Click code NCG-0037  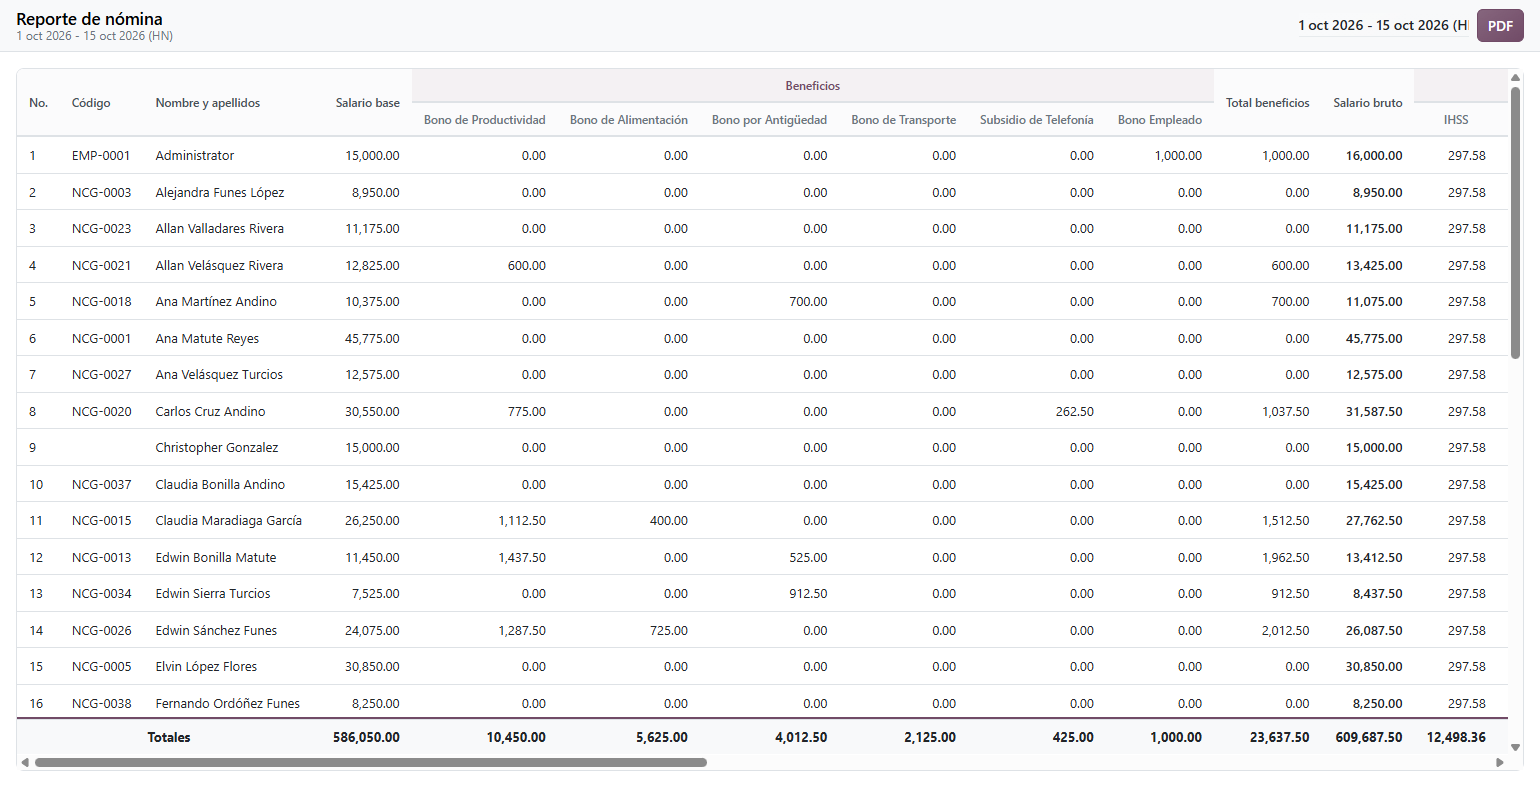pos(101,484)
